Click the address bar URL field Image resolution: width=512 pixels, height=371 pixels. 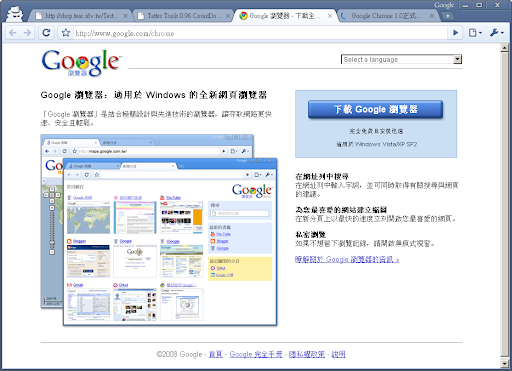tap(260, 33)
